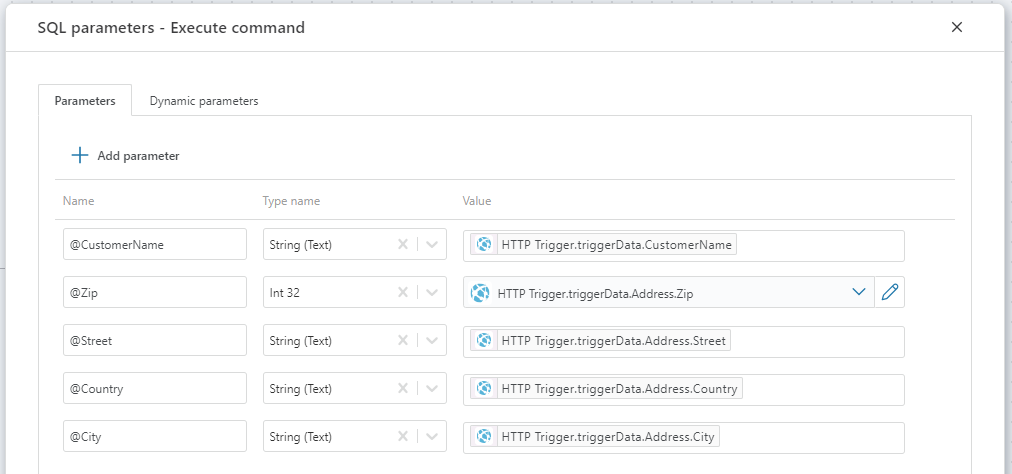Open type dropdown for @CustomerName

pos(432,244)
